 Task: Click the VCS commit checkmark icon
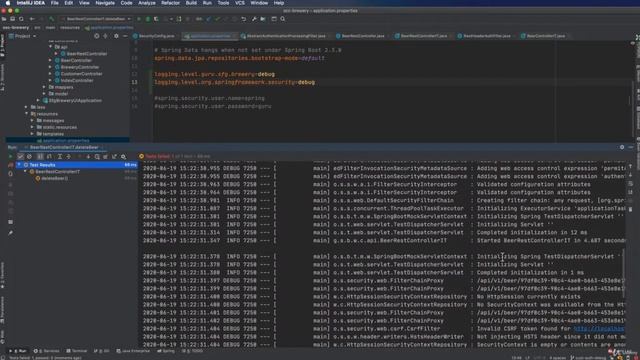click(x=217, y=19)
